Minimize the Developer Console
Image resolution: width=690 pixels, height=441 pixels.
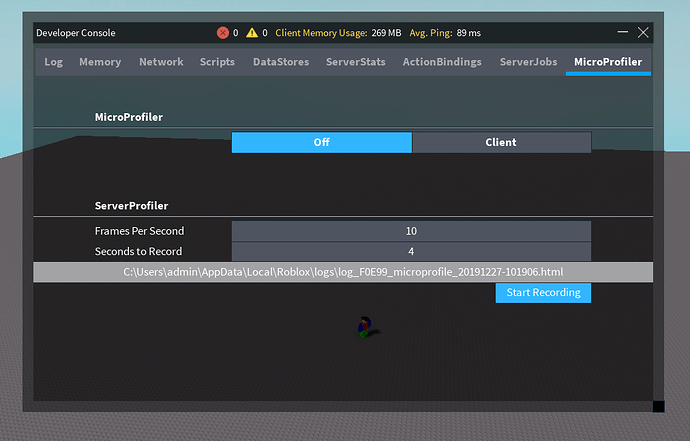click(622, 32)
